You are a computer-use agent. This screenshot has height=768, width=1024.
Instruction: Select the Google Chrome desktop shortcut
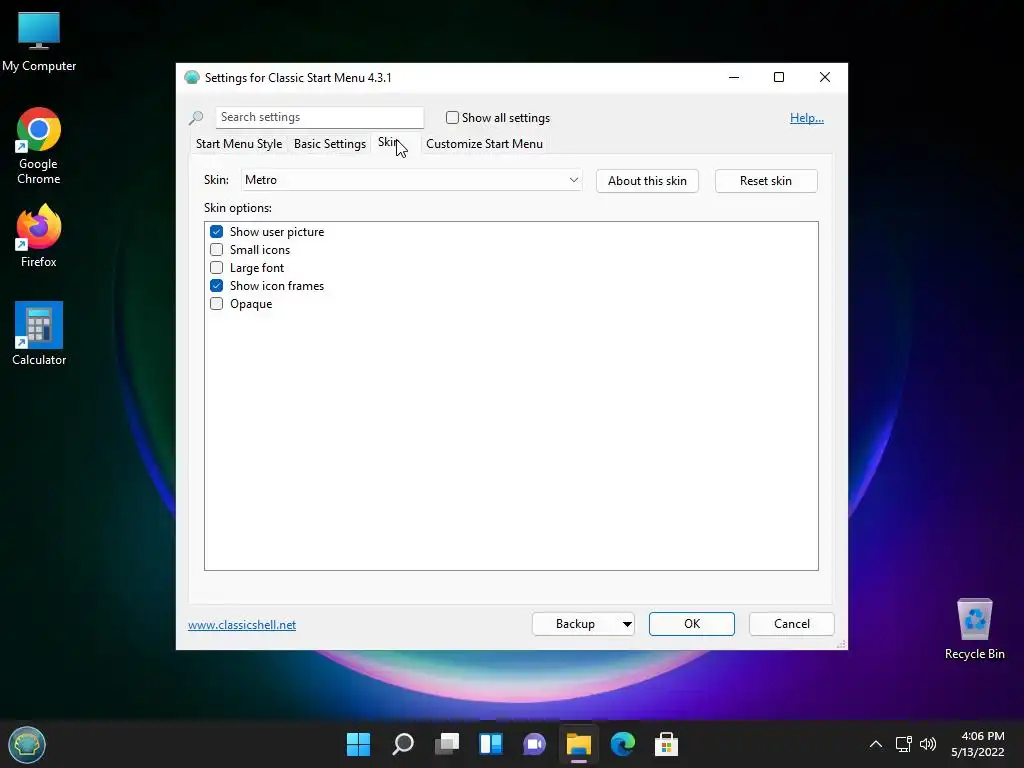pos(39,146)
